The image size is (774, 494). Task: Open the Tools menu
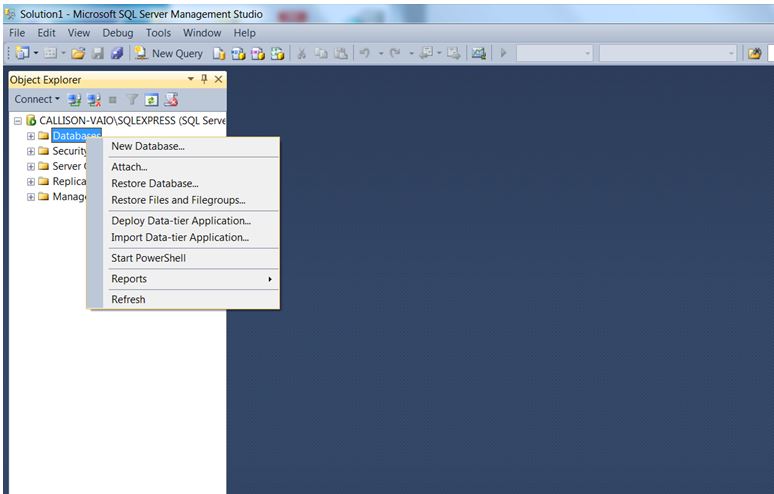click(x=158, y=33)
